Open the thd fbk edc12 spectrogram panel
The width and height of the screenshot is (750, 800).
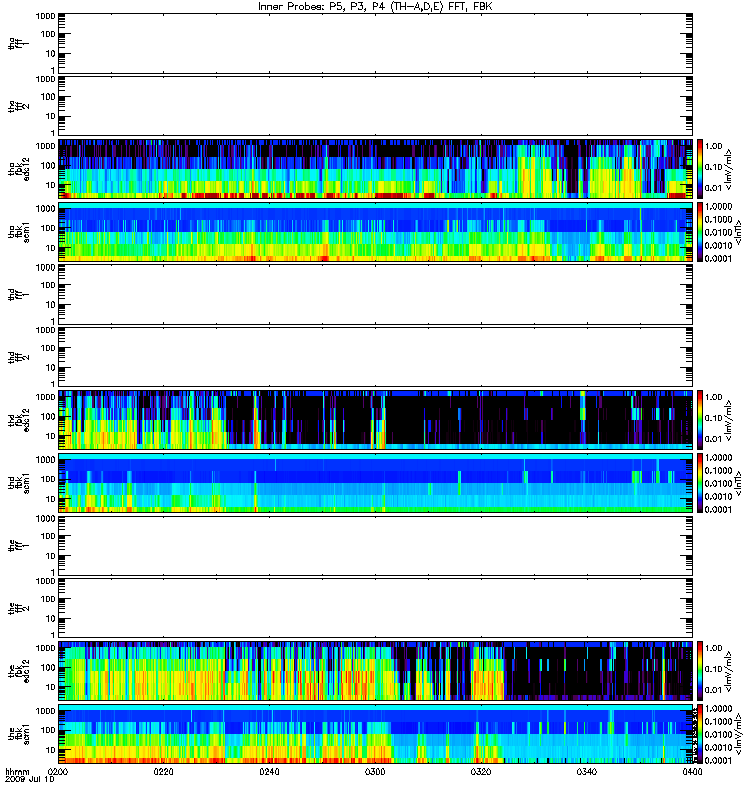(x=376, y=419)
